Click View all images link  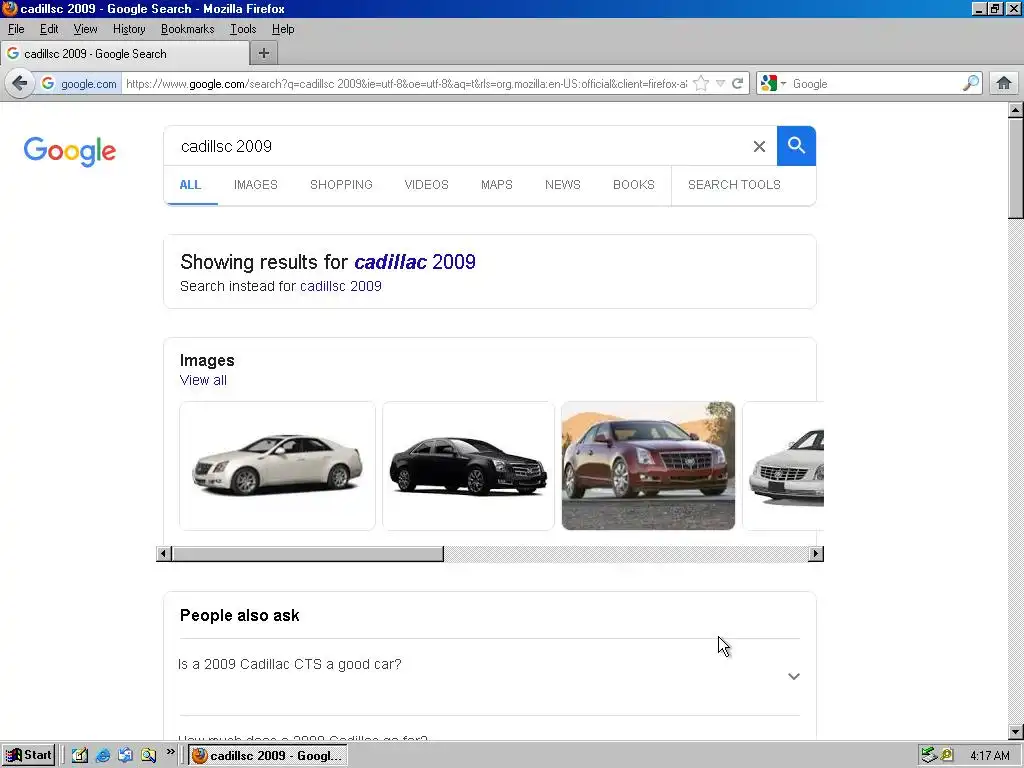pos(203,380)
